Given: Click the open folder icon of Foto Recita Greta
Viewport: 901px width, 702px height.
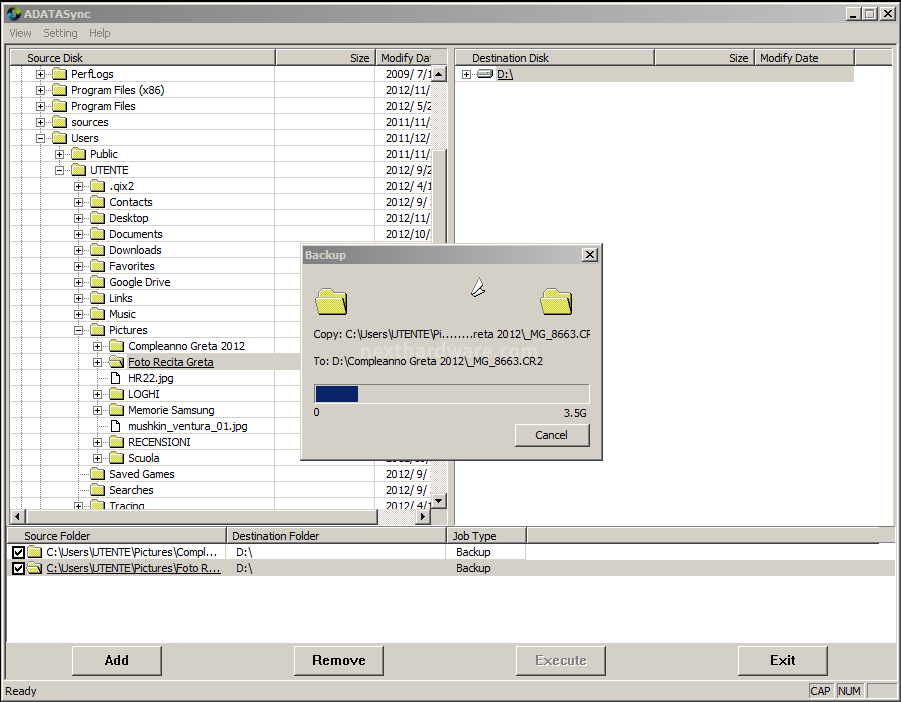Looking at the screenshot, I should coord(117,362).
